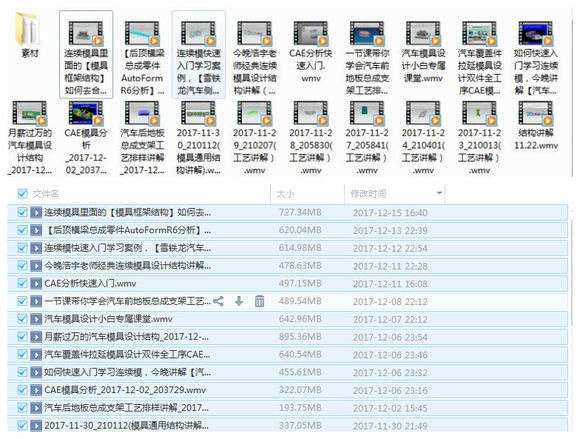Click the date 2017-12-12 22:54
Screen dimensions: 580x439
(x=390, y=248)
